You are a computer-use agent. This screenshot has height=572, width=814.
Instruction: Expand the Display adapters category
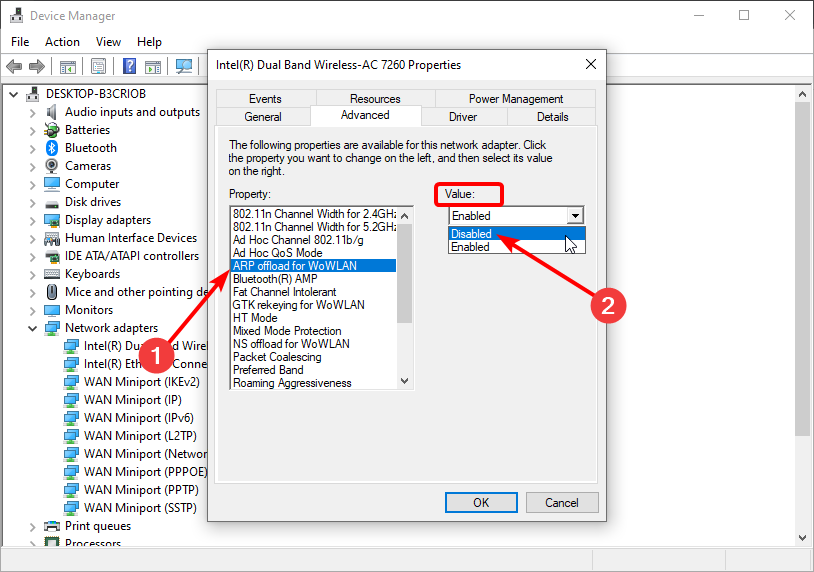click(33, 221)
